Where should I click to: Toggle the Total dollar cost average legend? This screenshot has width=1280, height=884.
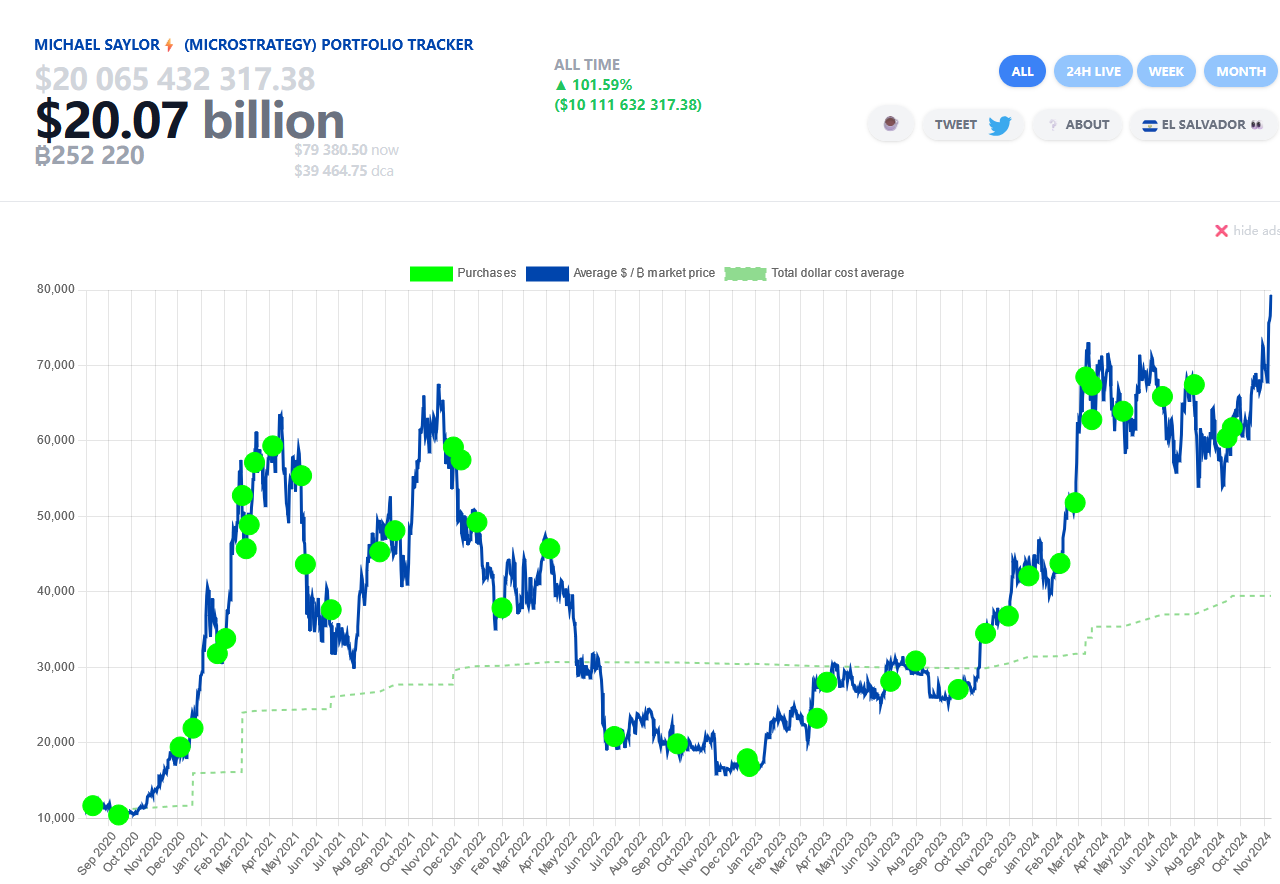814,273
